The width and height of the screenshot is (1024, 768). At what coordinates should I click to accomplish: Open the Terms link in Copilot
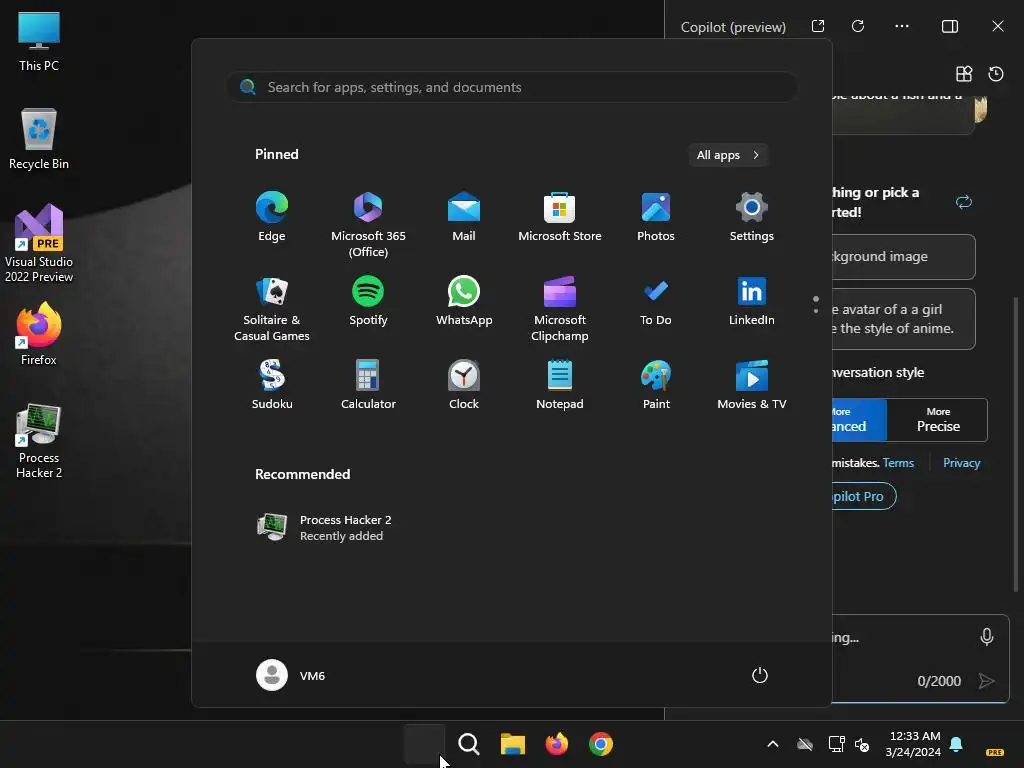pyautogui.click(x=898, y=462)
